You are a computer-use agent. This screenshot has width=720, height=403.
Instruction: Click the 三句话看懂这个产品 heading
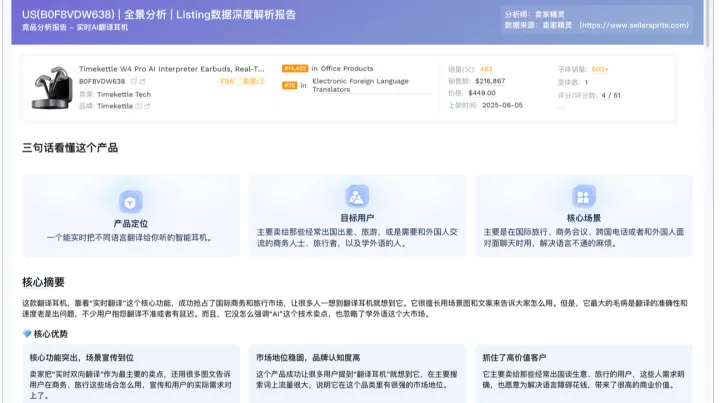70,148
